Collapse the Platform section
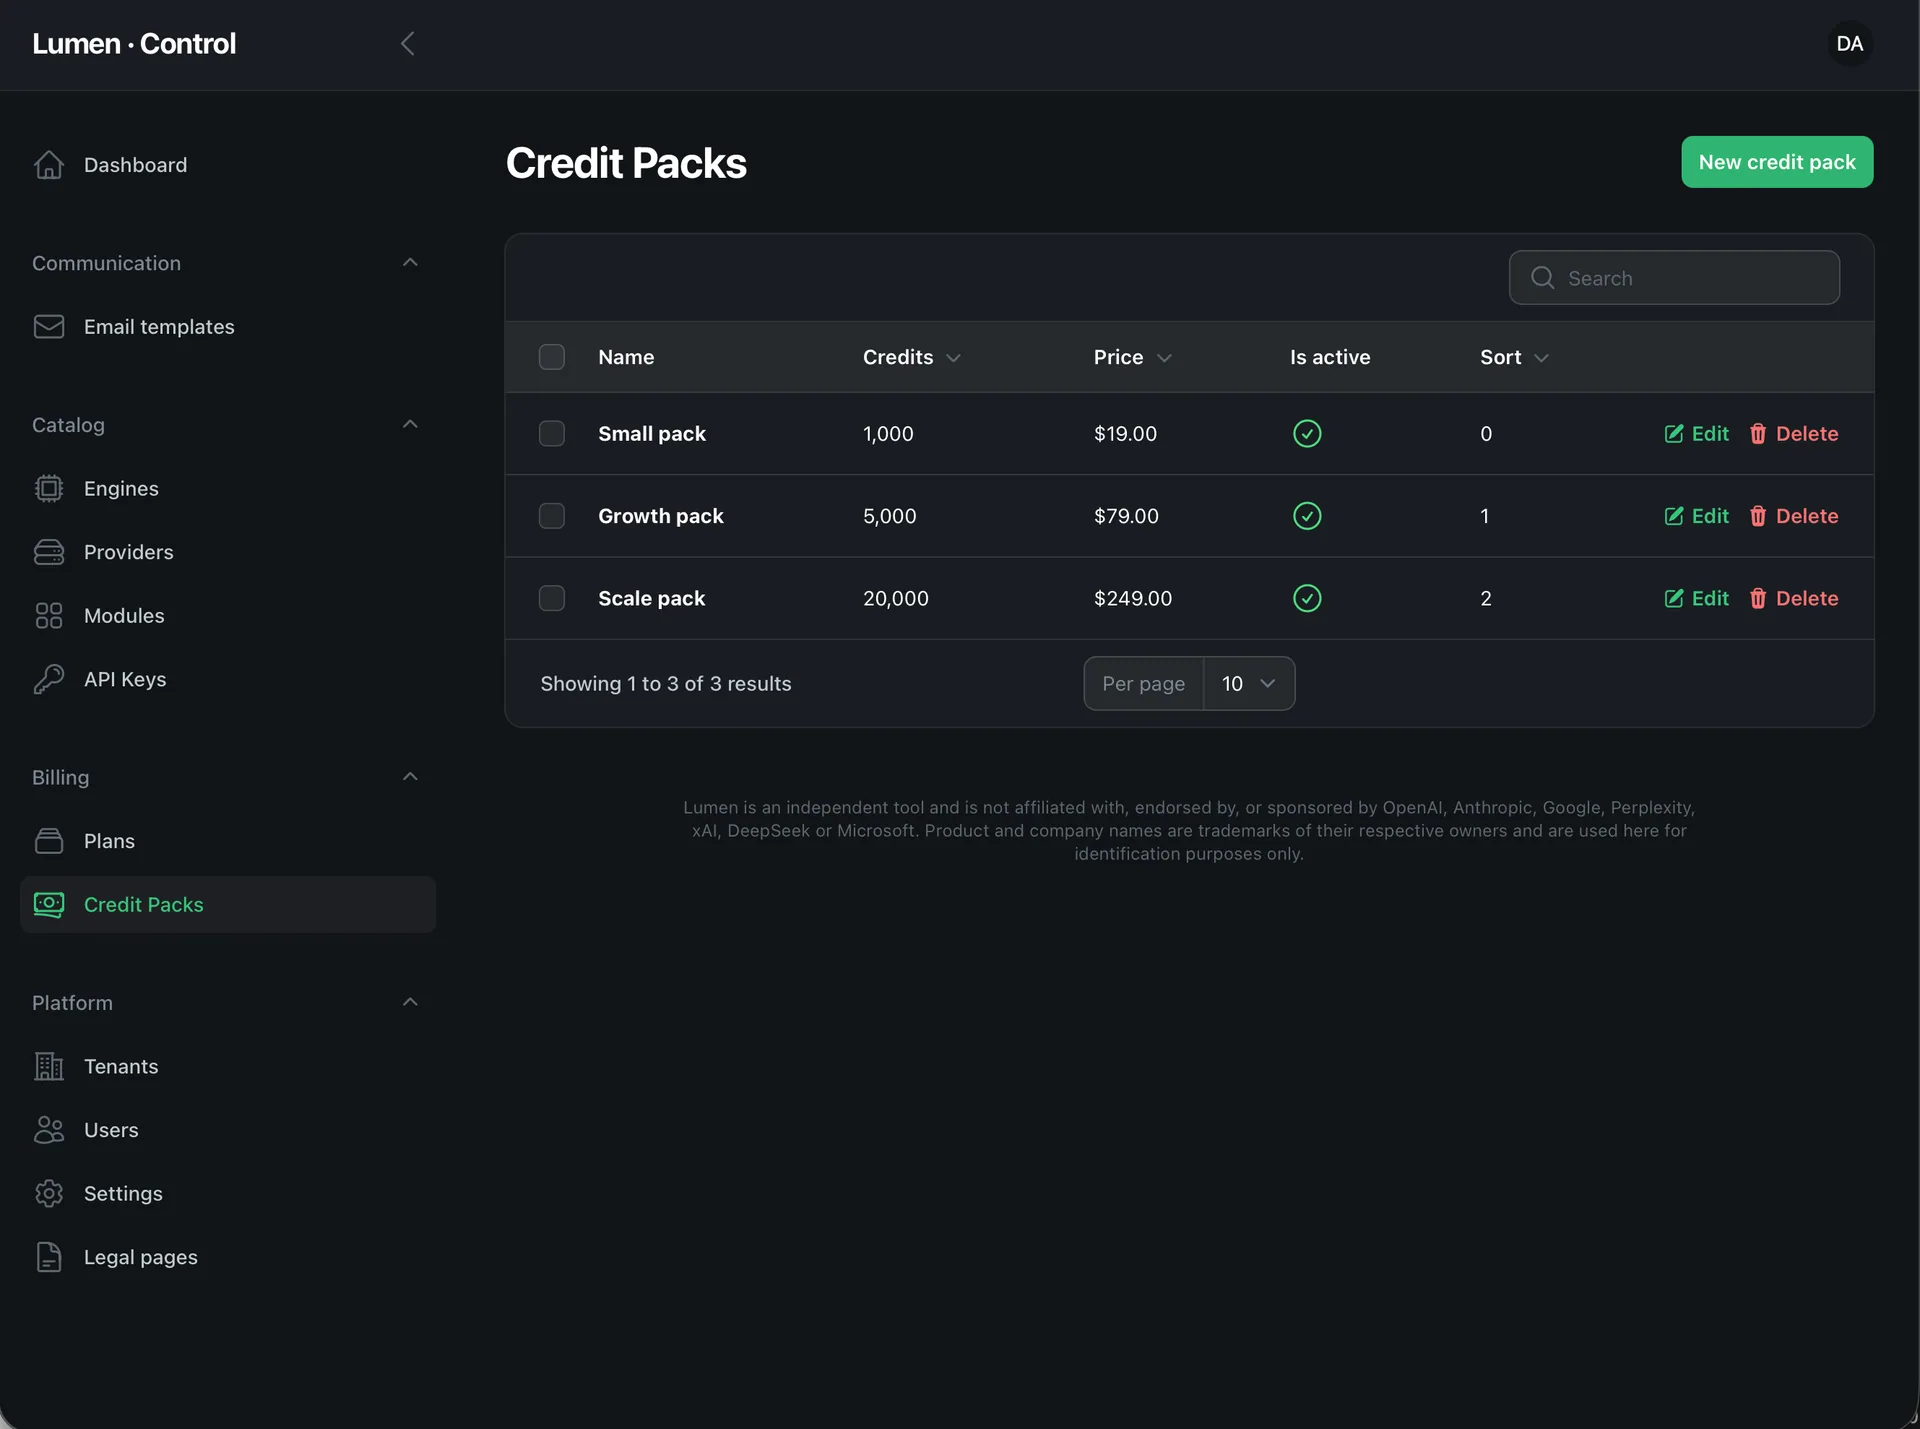 point(409,1003)
